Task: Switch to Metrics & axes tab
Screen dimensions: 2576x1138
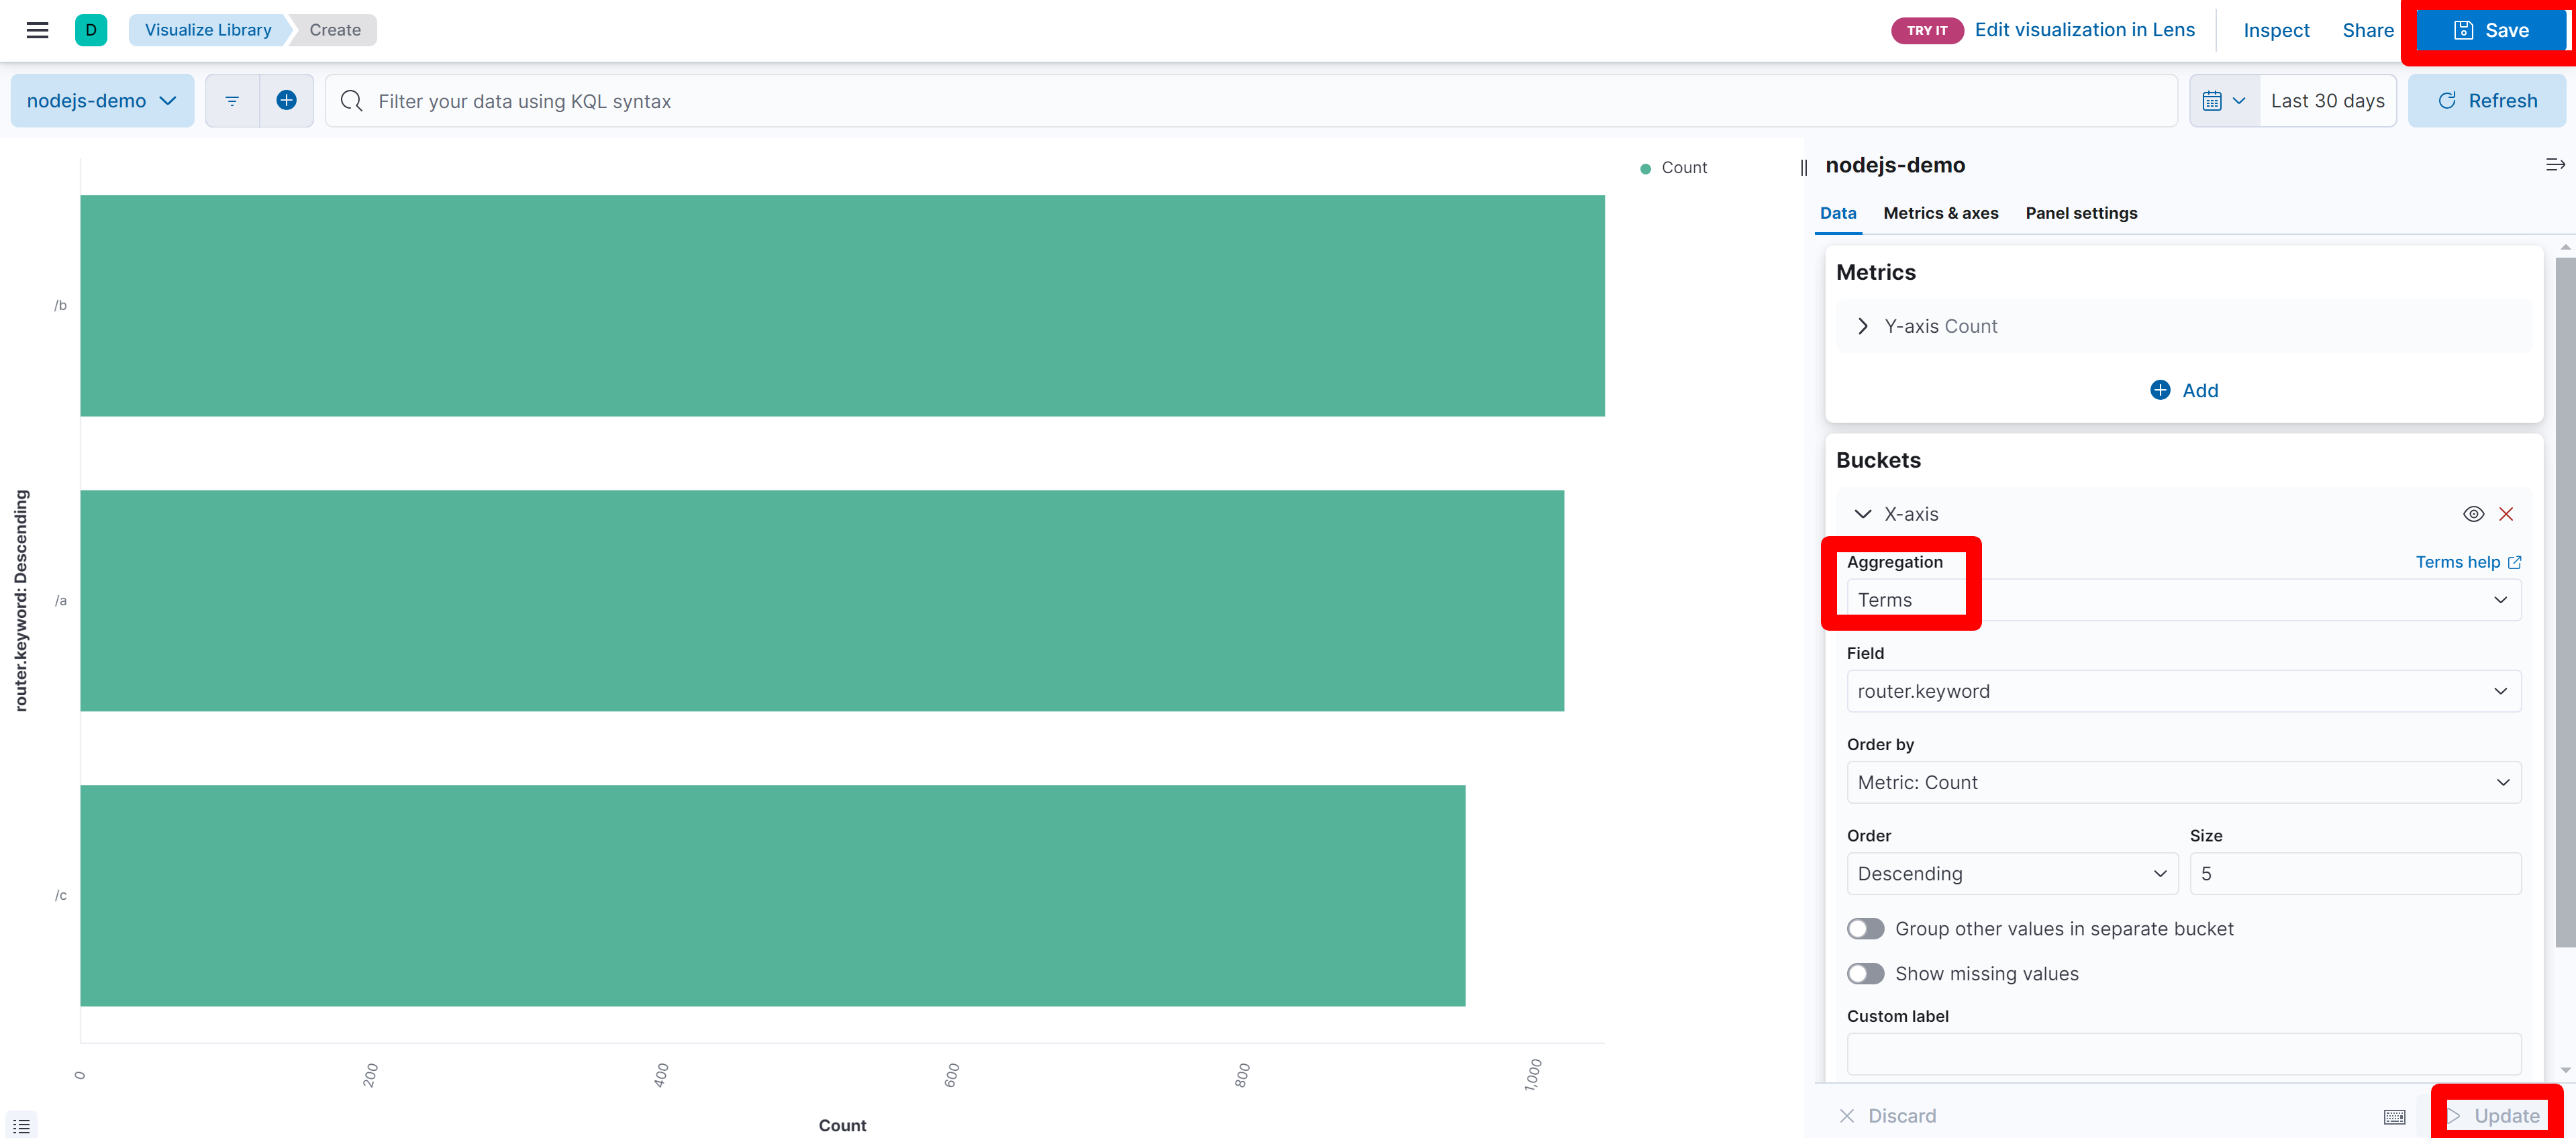Action: click(1940, 213)
